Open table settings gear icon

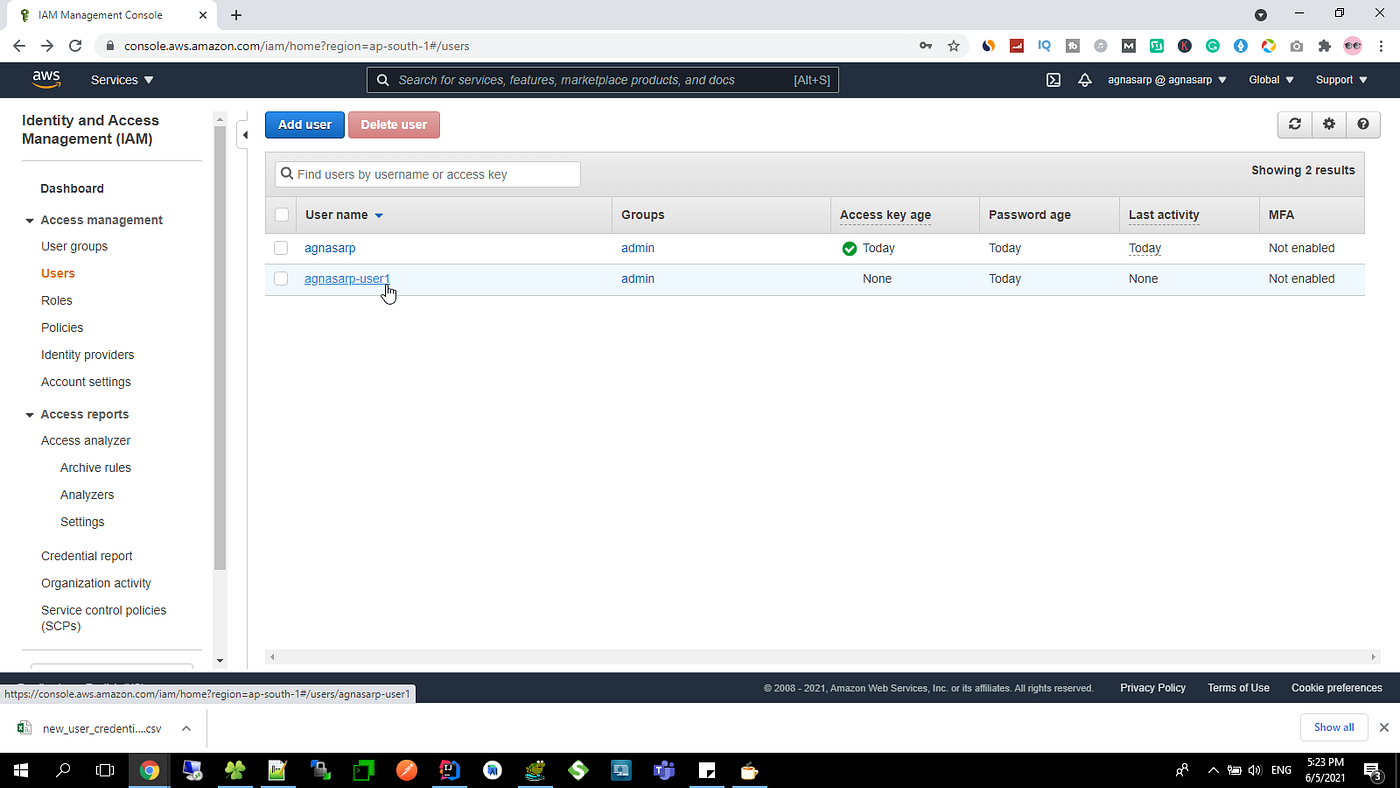[1329, 124]
